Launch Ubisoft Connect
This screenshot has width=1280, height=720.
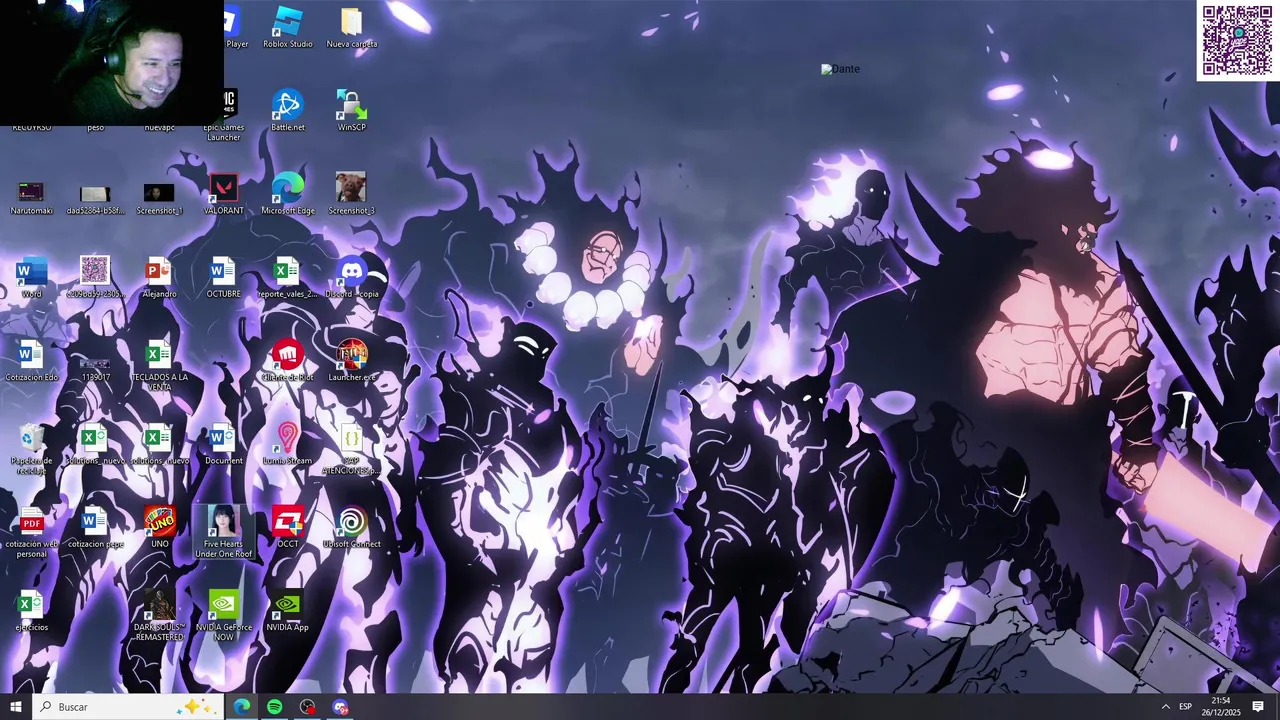point(351,527)
